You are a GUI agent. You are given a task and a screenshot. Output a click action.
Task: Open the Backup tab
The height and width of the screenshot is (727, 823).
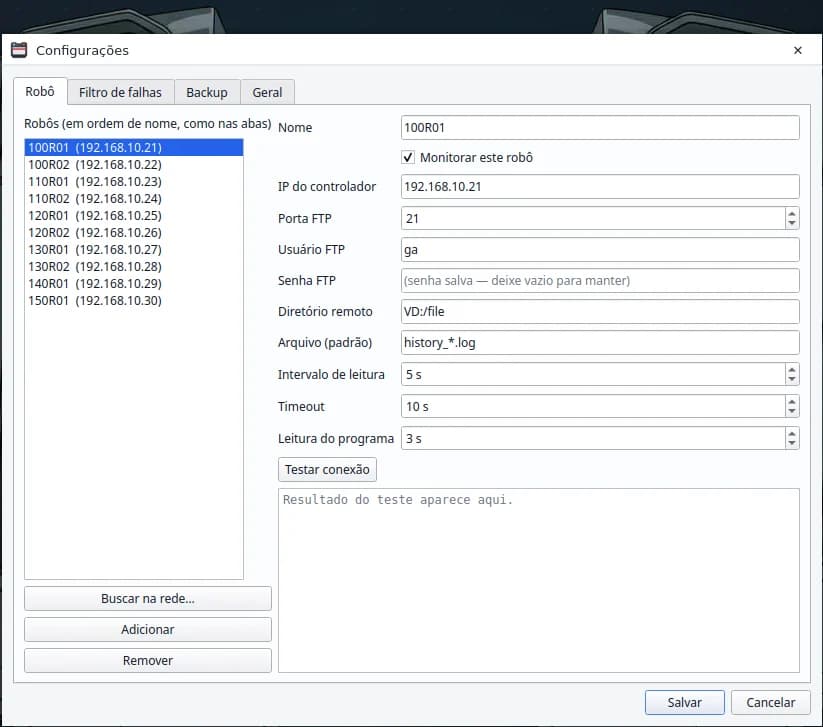[x=207, y=92]
